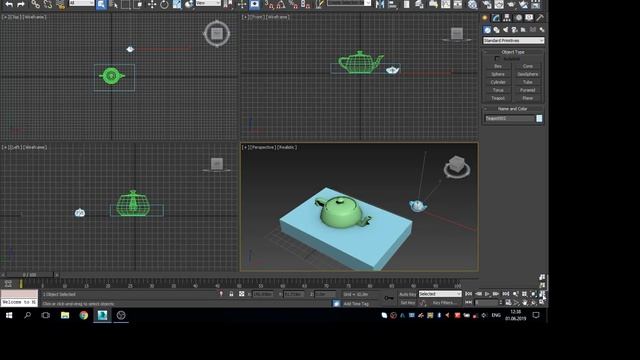
Task: Click the Box primitive button
Action: click(498, 66)
